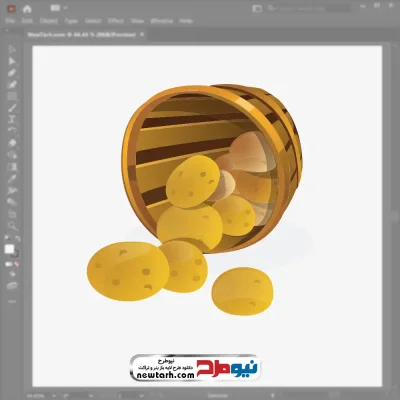Click the large potato on the left
Screen dimensions: 400x400
(128, 271)
